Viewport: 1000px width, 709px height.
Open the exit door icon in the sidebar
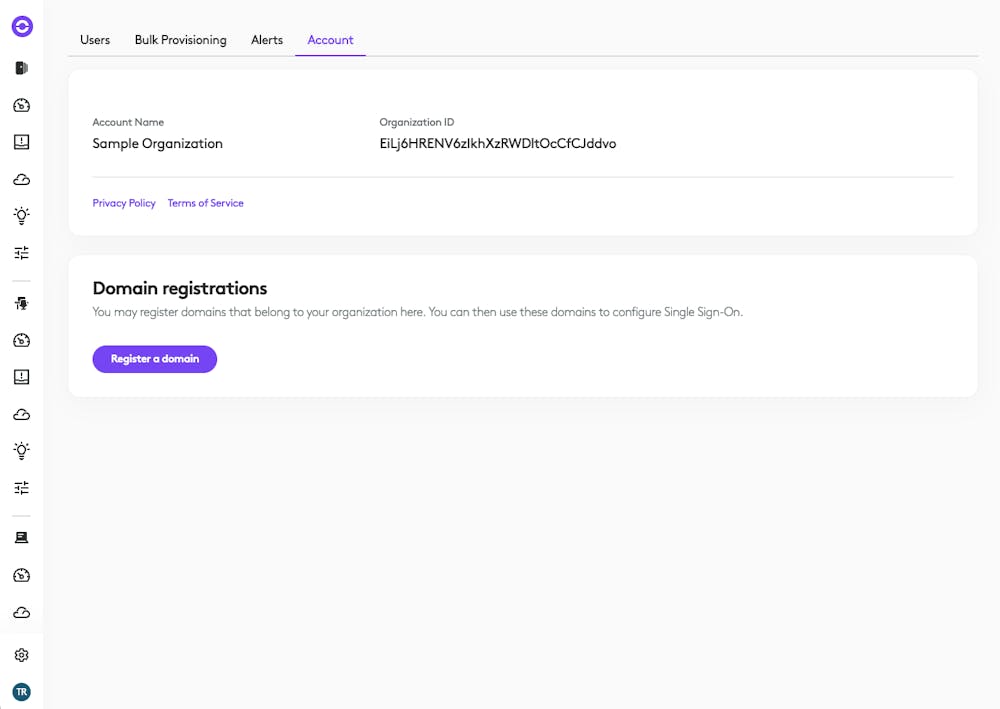(x=21, y=68)
